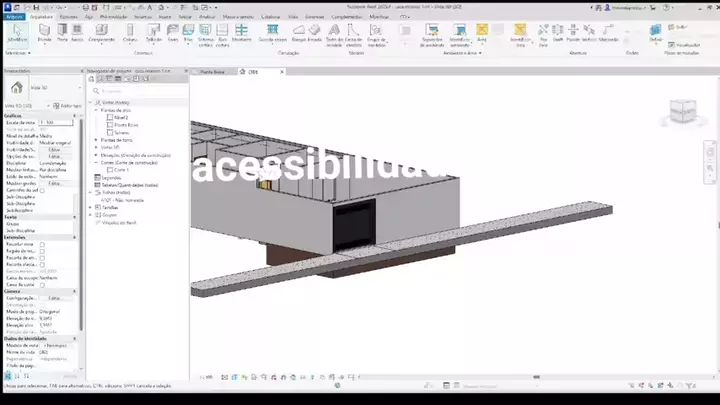Toggle the Caminho do sol checkbox
Screen dimensions: 720x405
42,190
